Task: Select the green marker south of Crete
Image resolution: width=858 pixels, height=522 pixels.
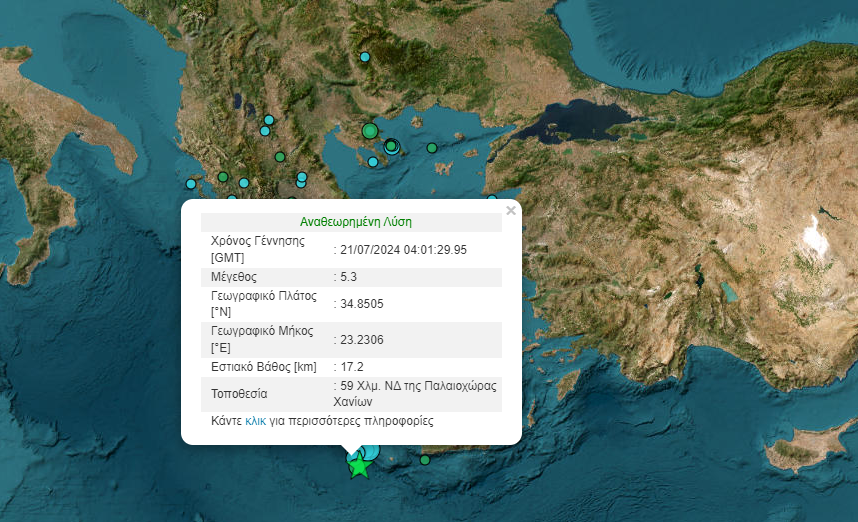Action: pos(425,460)
